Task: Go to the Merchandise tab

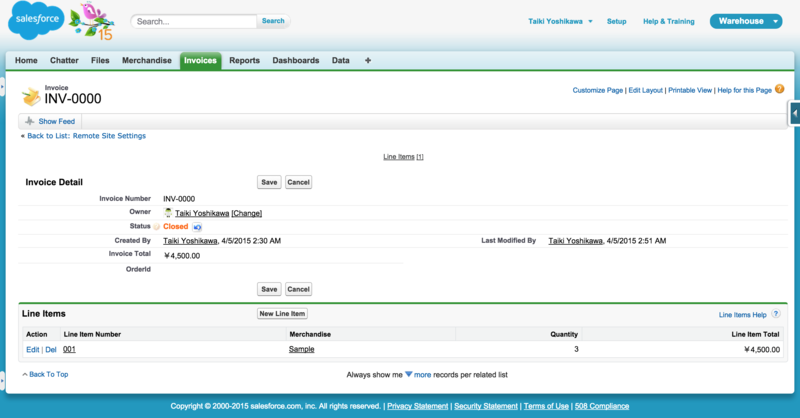Action: coord(146,60)
